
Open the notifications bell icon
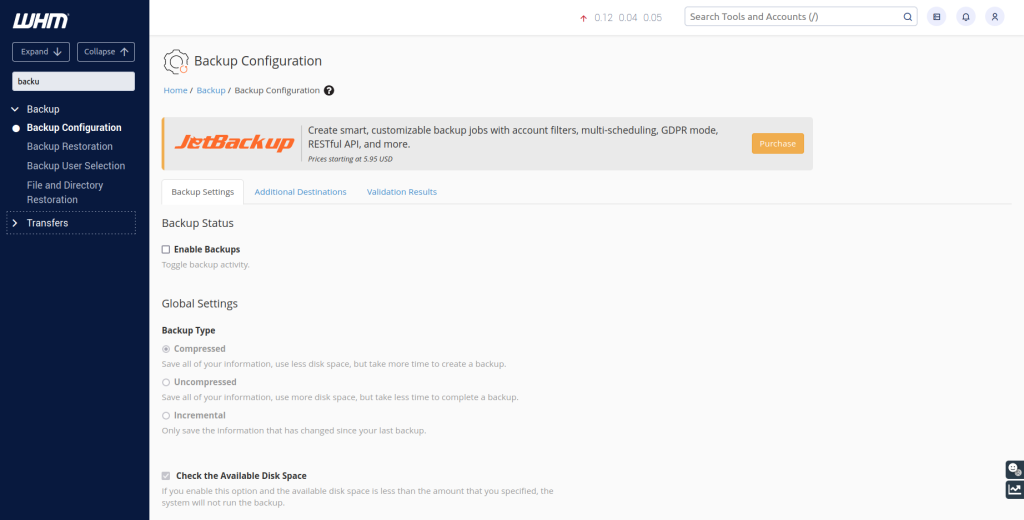click(965, 17)
